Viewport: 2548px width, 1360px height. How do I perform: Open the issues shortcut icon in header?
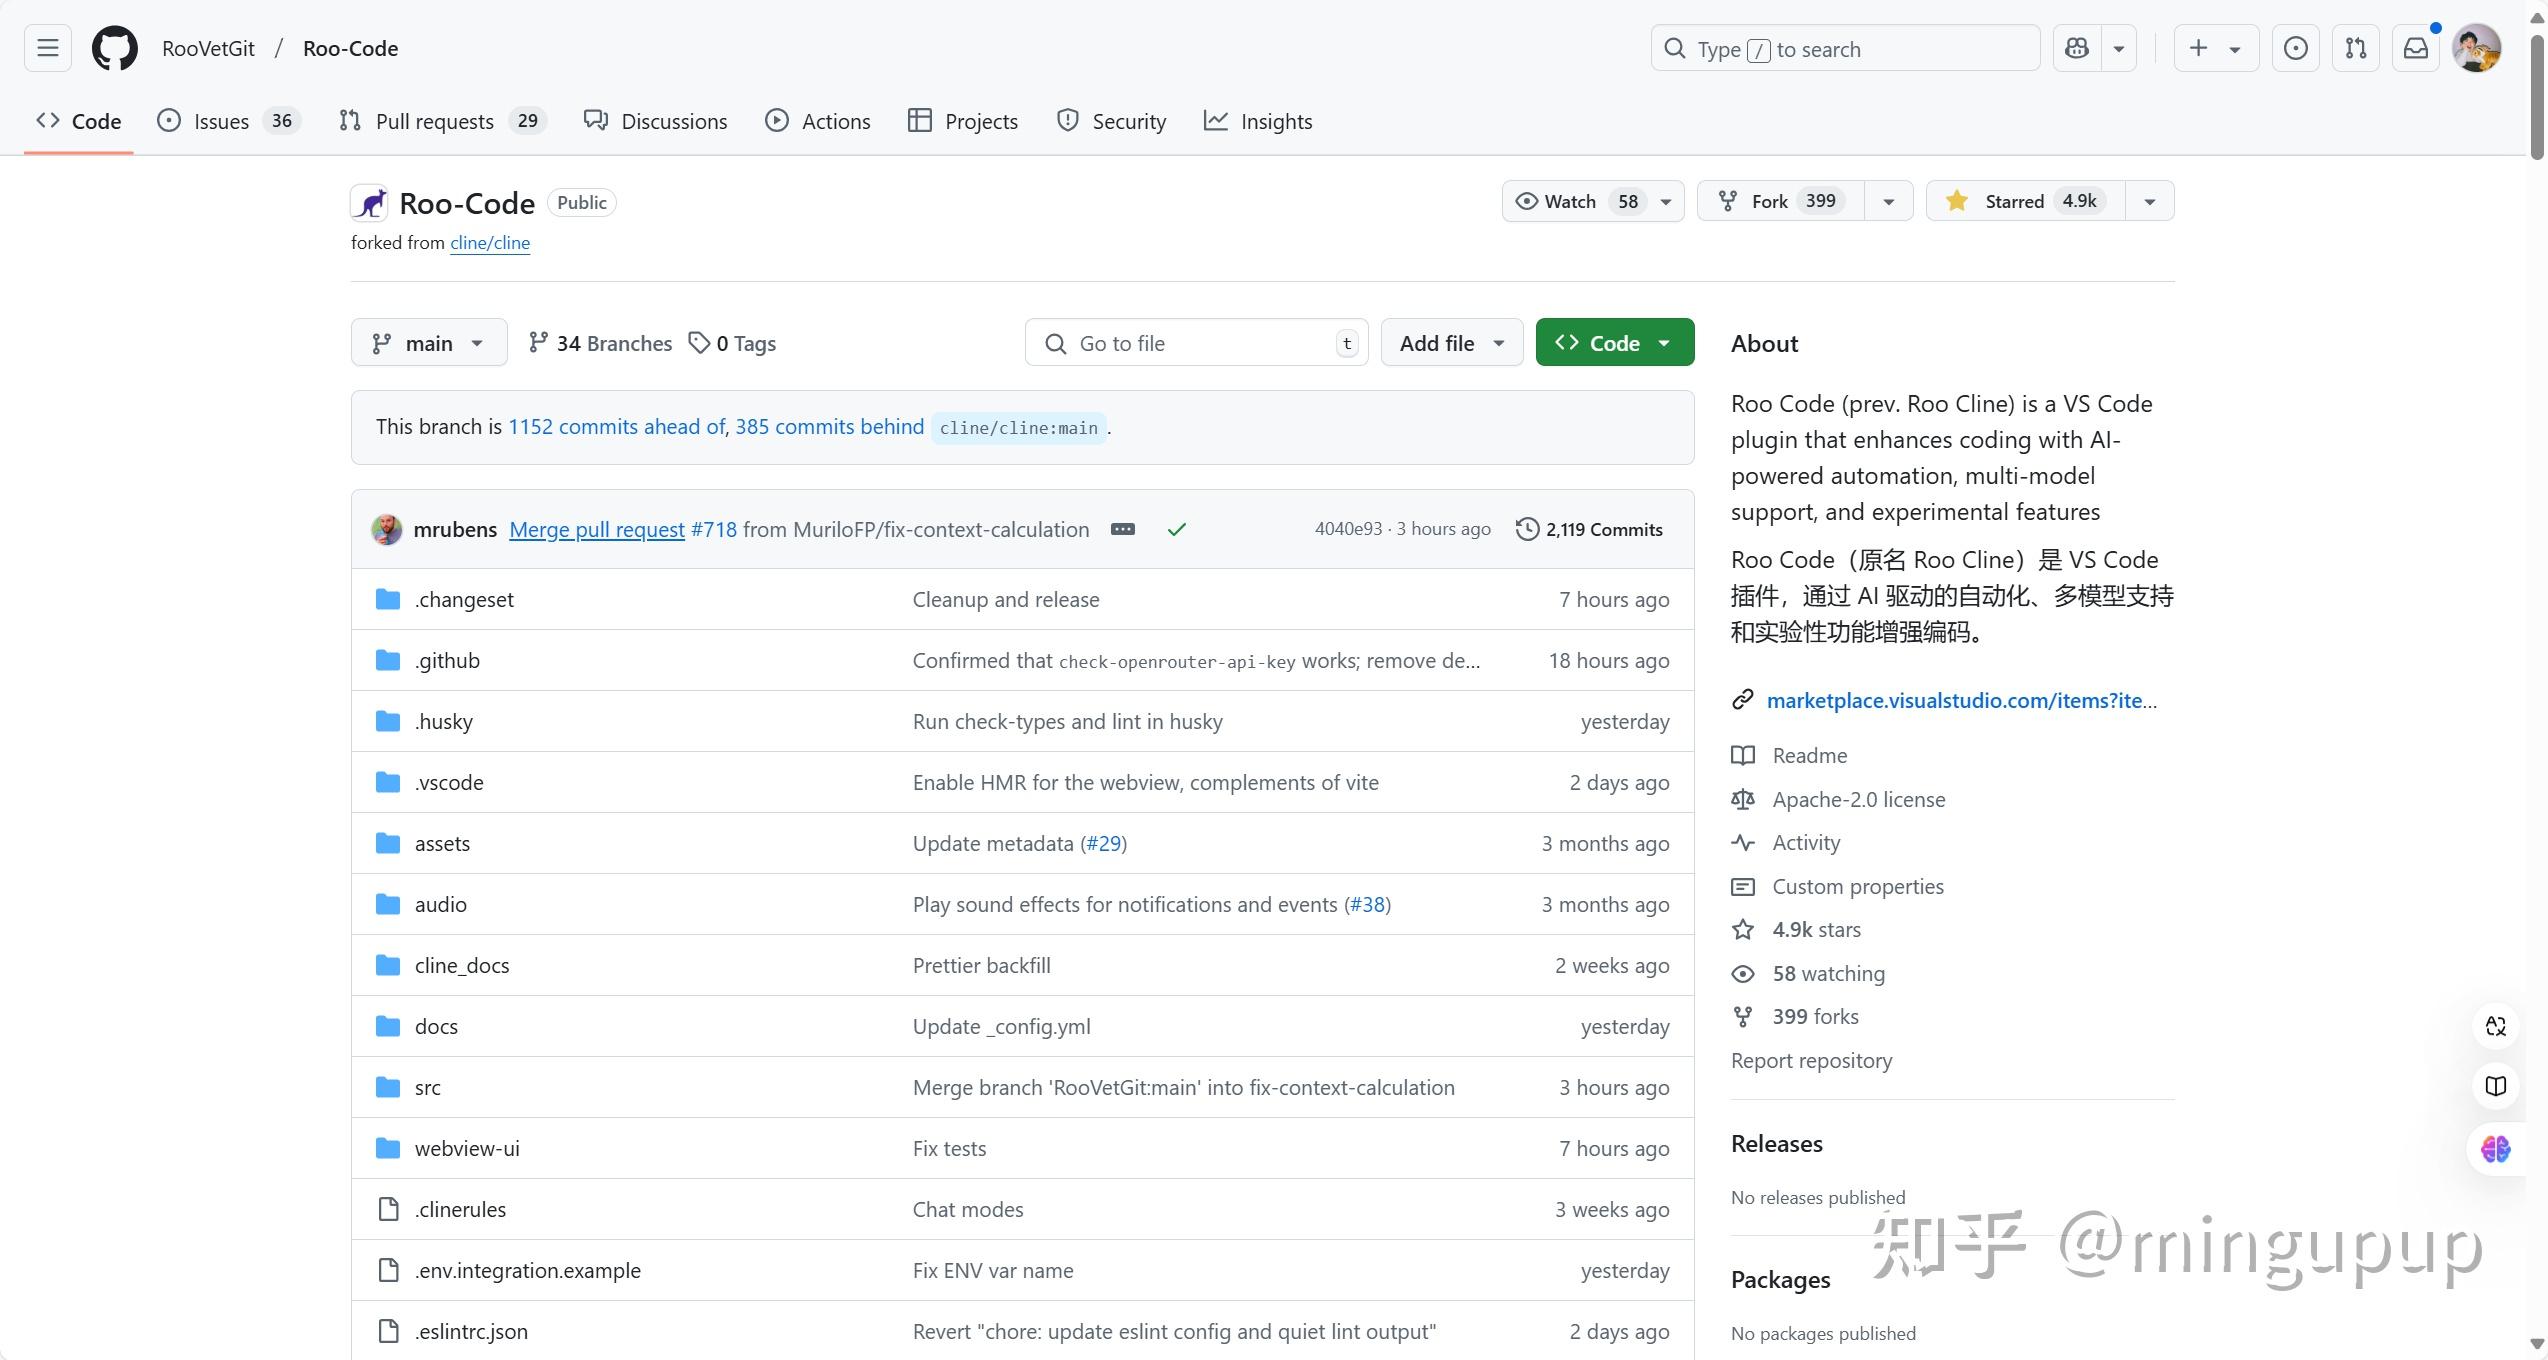click(2295, 48)
